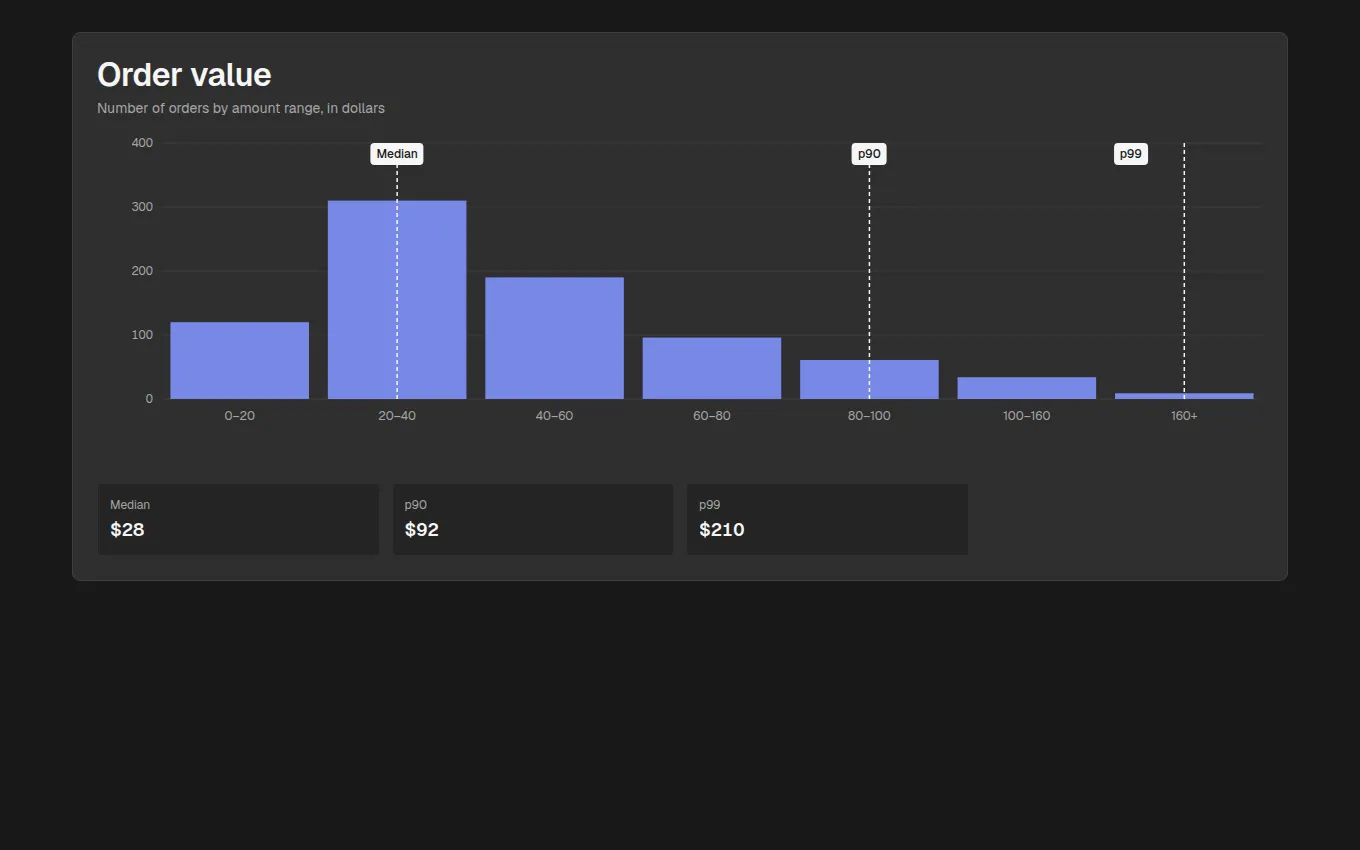This screenshot has width=1360, height=850.
Task: Click the "60–80" x-axis label
Action: pos(712,416)
